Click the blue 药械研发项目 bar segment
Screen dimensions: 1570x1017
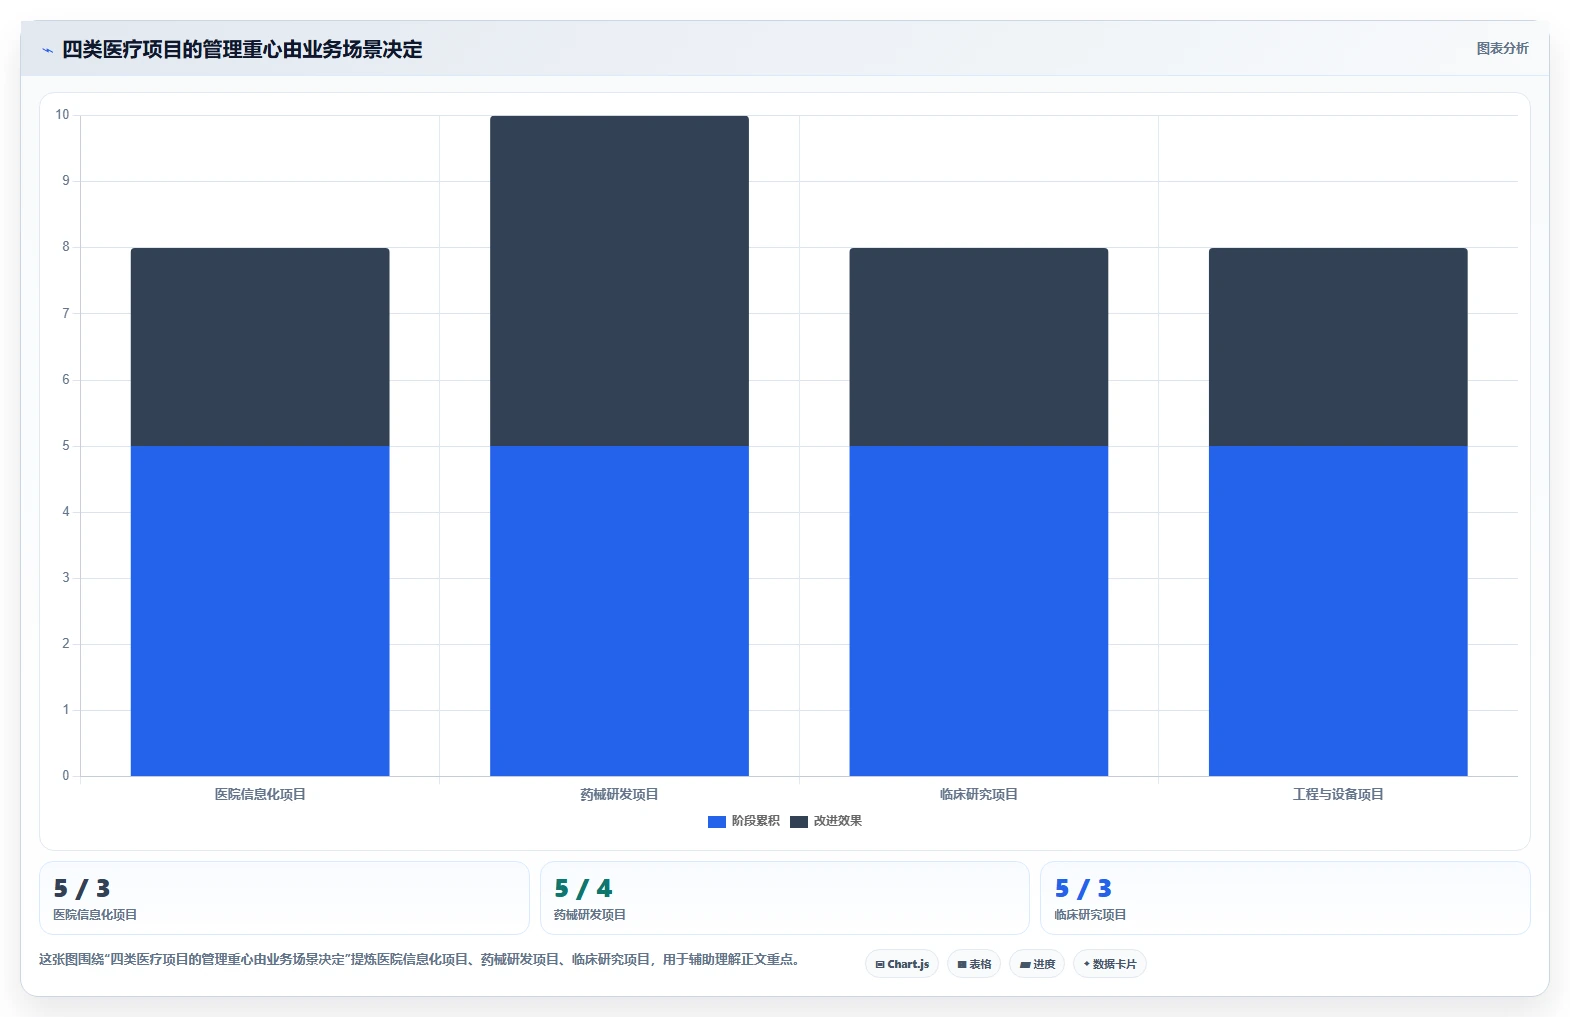tap(619, 611)
